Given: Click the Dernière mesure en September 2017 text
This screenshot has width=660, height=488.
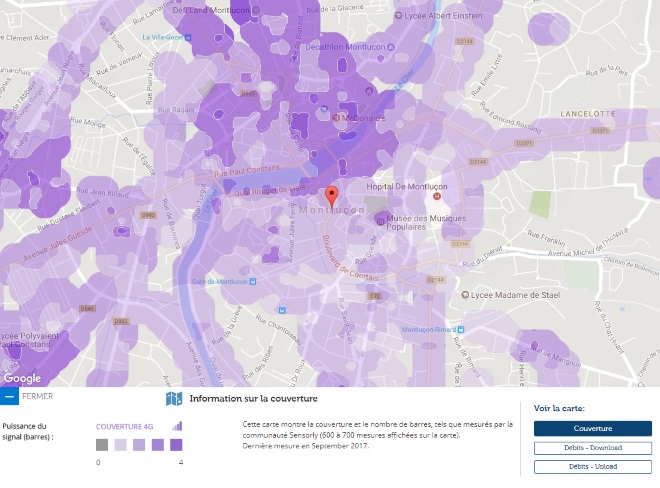Looking at the screenshot, I should [306, 446].
